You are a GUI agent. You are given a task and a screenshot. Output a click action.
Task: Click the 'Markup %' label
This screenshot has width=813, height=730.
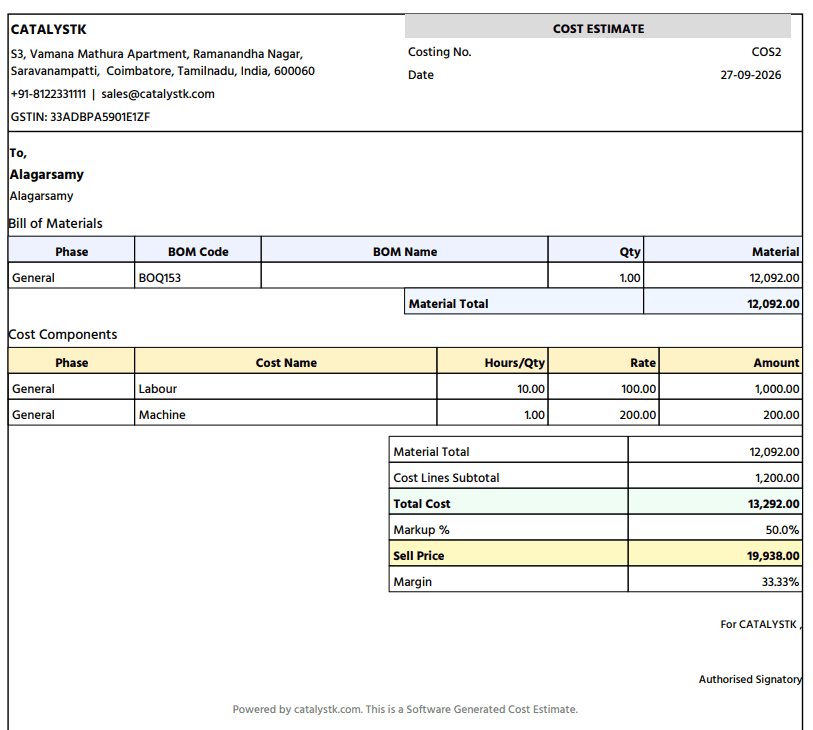coord(422,530)
